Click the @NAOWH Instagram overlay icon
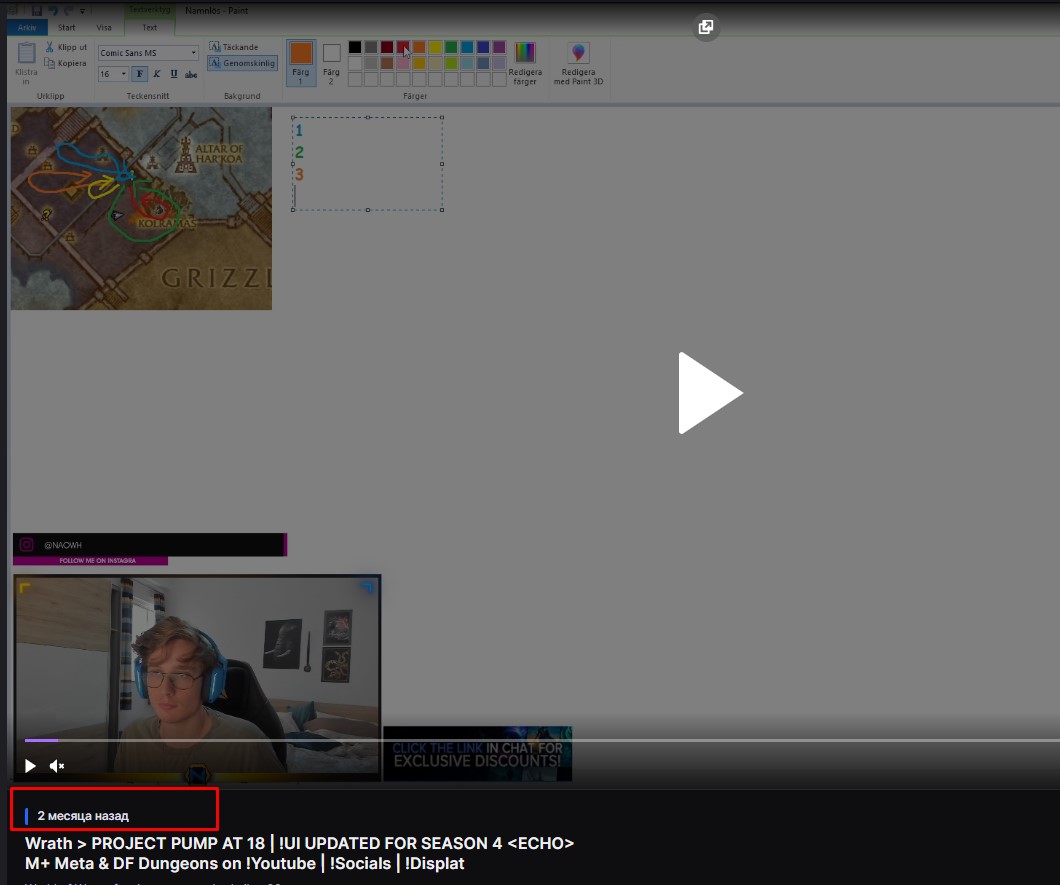This screenshot has height=885, width=1060. (x=26, y=544)
